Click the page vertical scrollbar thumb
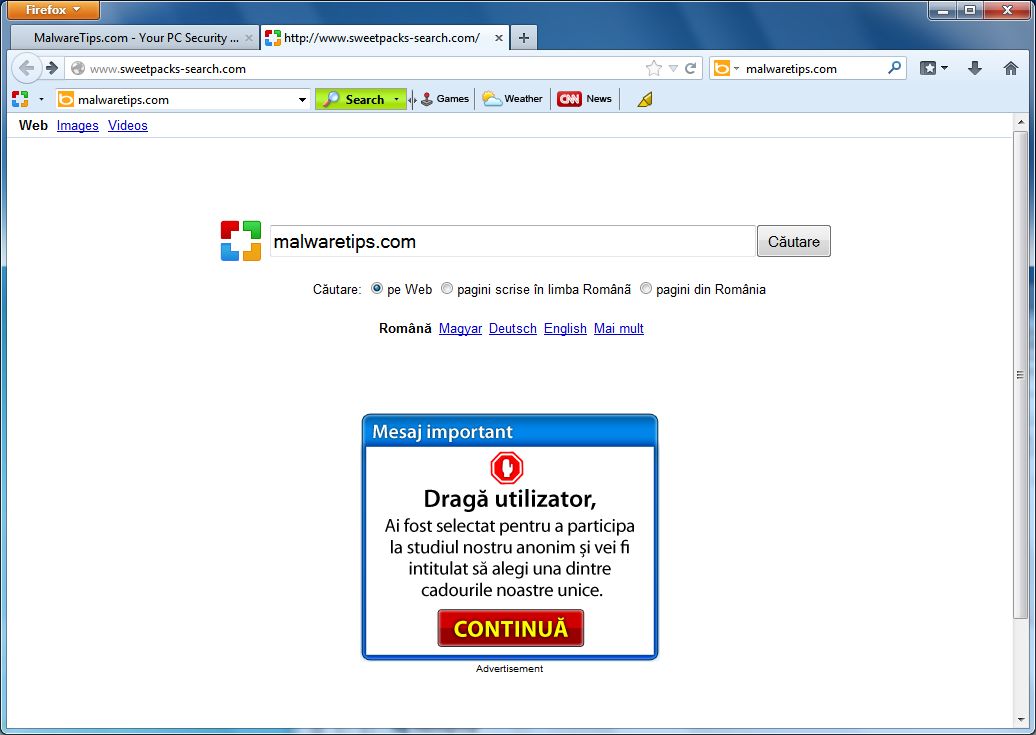 click(x=1020, y=375)
